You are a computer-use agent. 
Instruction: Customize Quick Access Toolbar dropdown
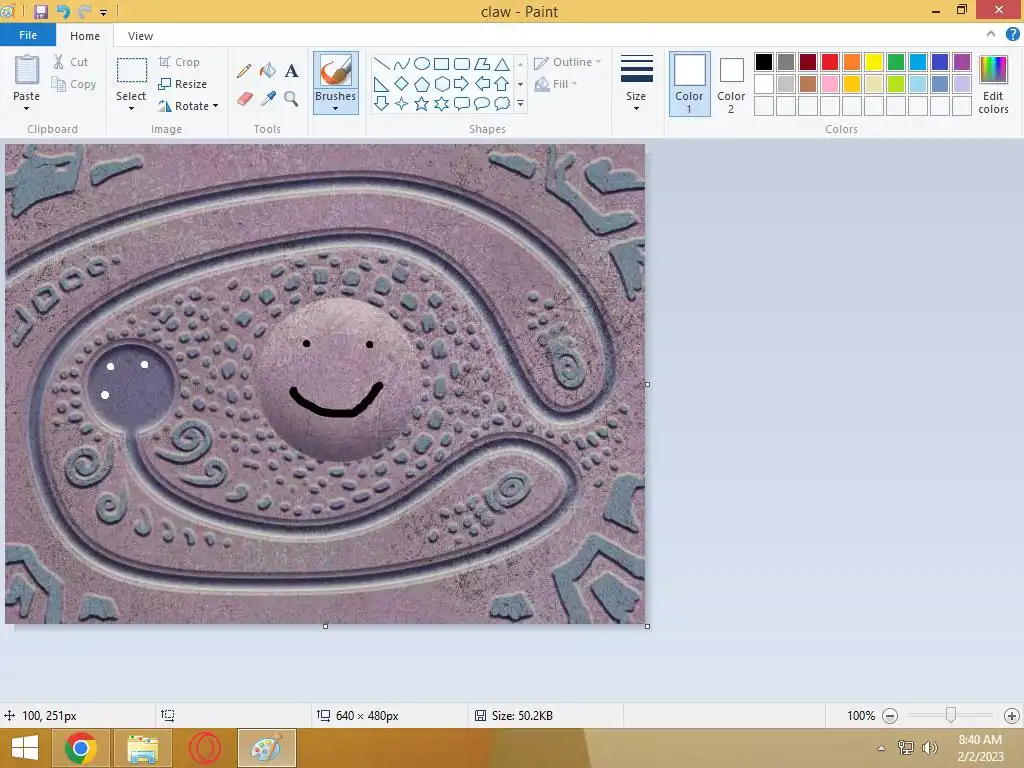(x=103, y=12)
